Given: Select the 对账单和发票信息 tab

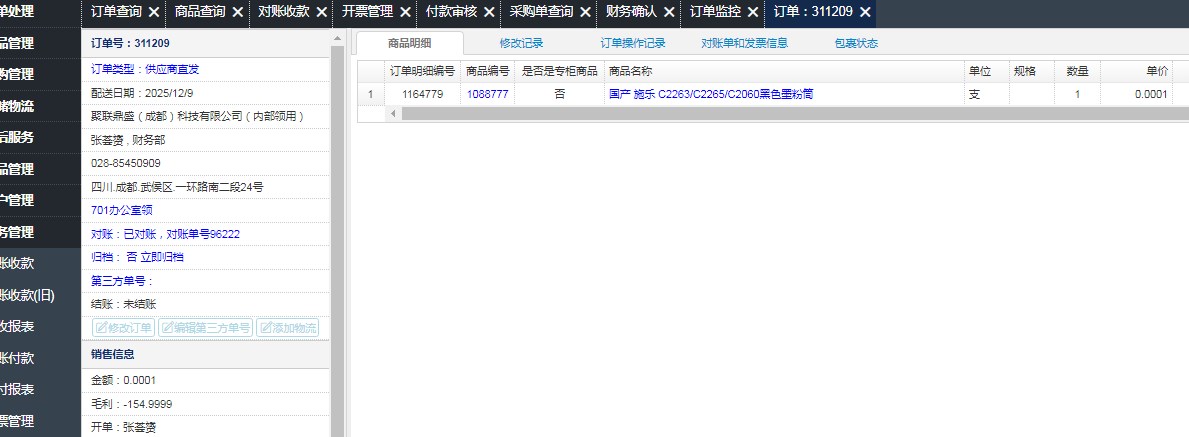Looking at the screenshot, I should [744, 44].
